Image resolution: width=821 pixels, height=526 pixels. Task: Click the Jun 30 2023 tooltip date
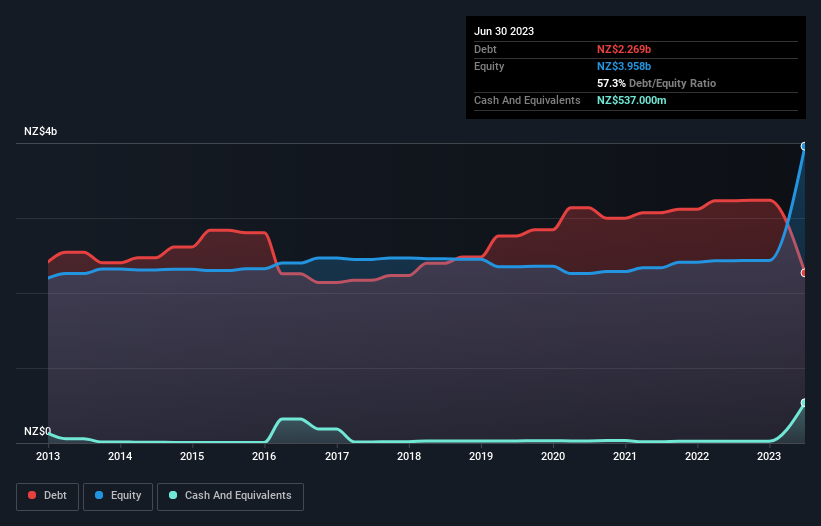(x=504, y=31)
